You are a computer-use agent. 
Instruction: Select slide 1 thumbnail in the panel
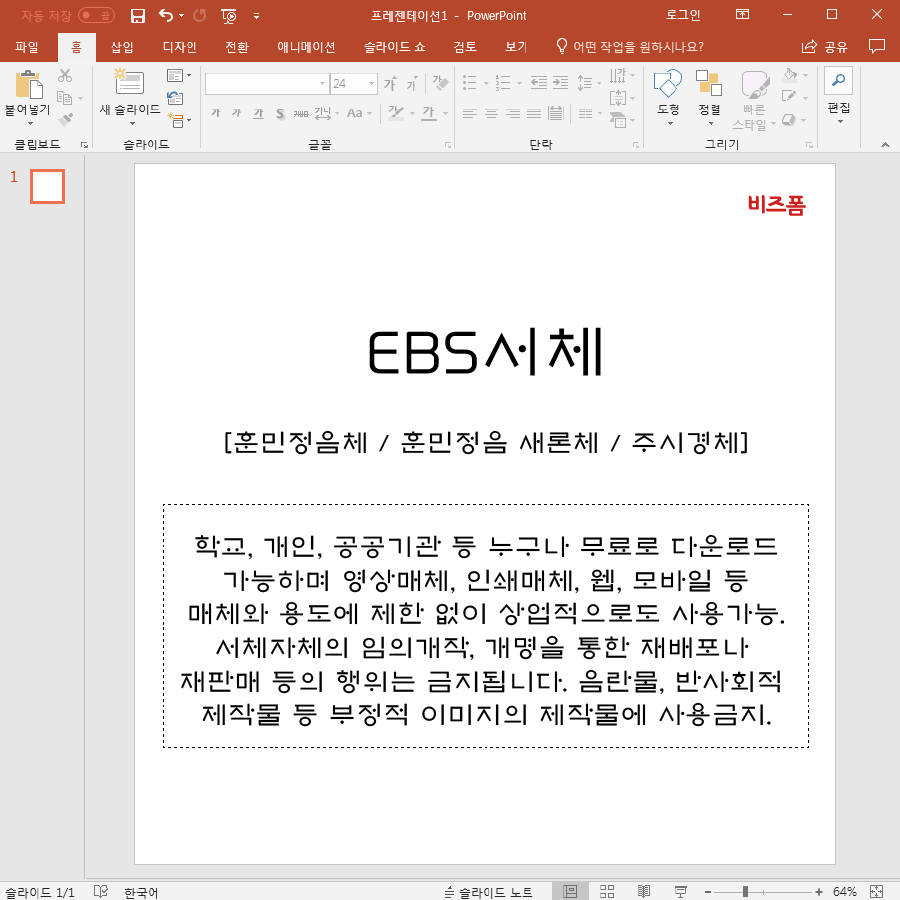click(x=47, y=186)
